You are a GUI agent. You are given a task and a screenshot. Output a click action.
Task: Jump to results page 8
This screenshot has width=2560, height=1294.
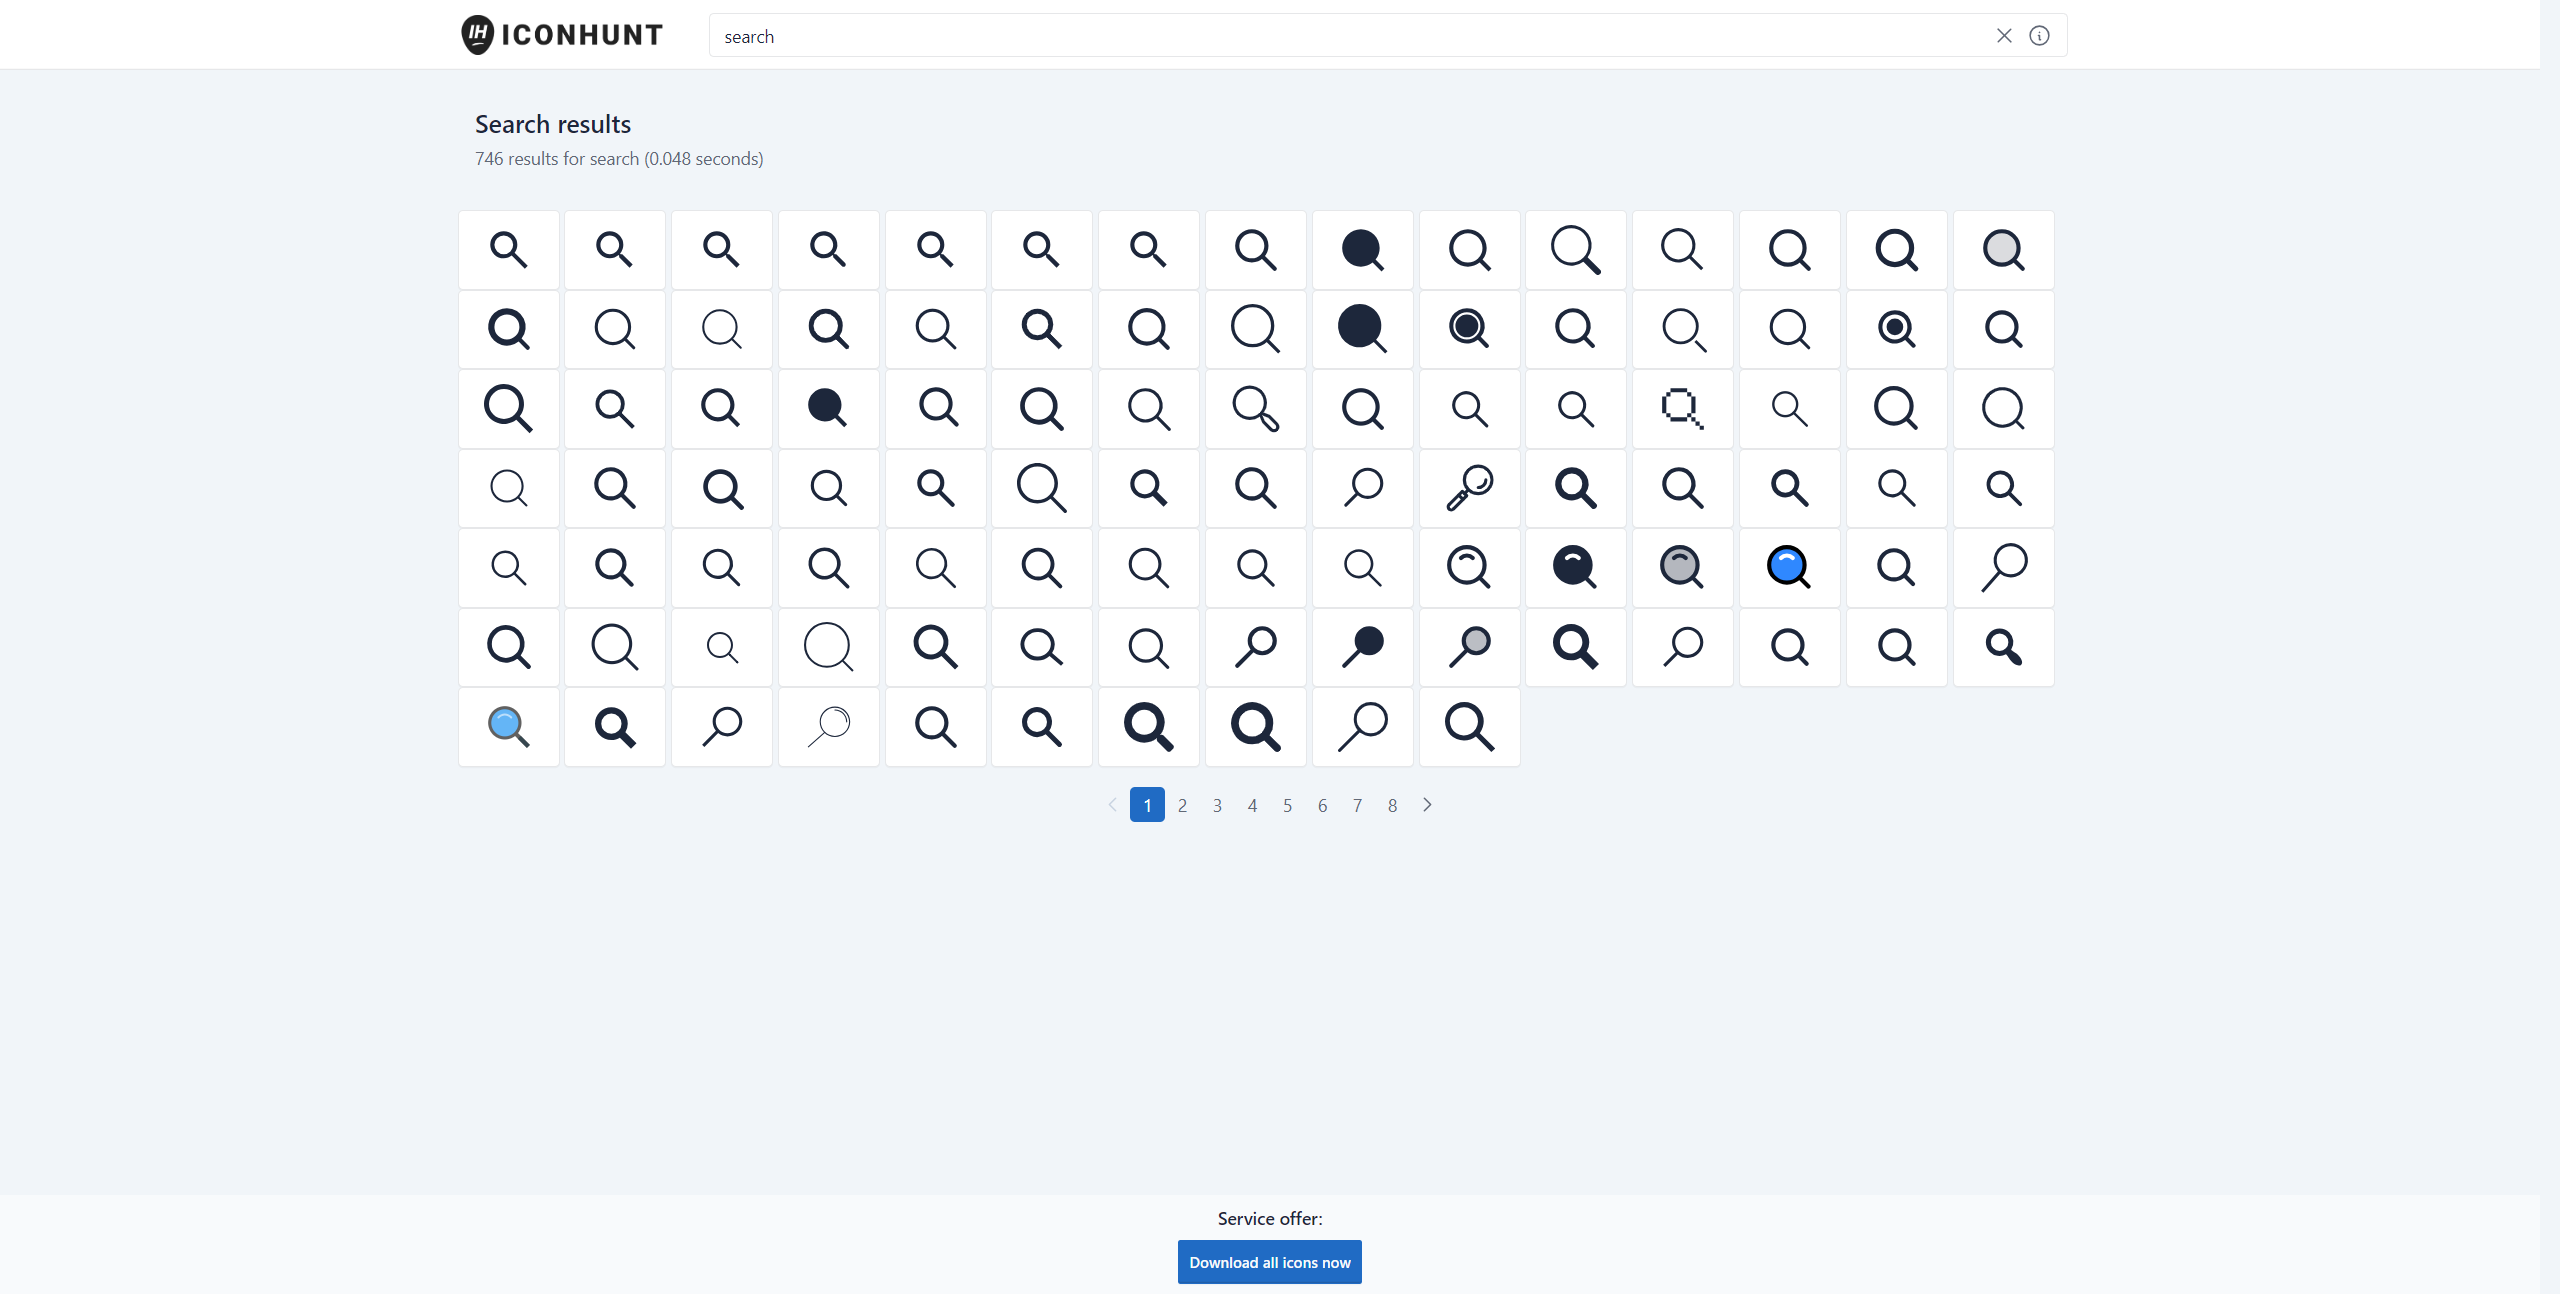(1392, 805)
